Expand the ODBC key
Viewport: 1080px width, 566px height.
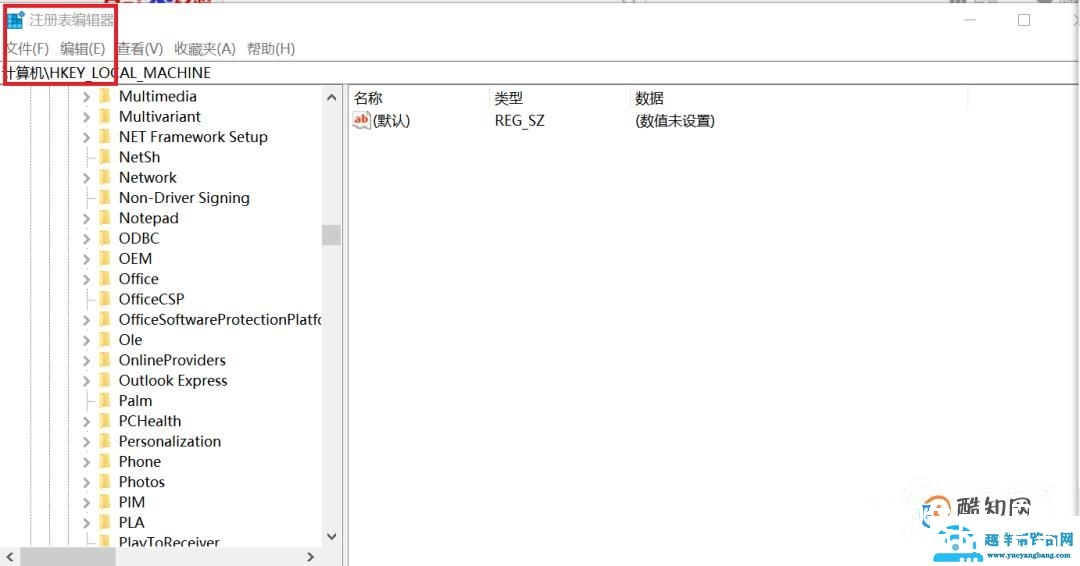coord(87,239)
